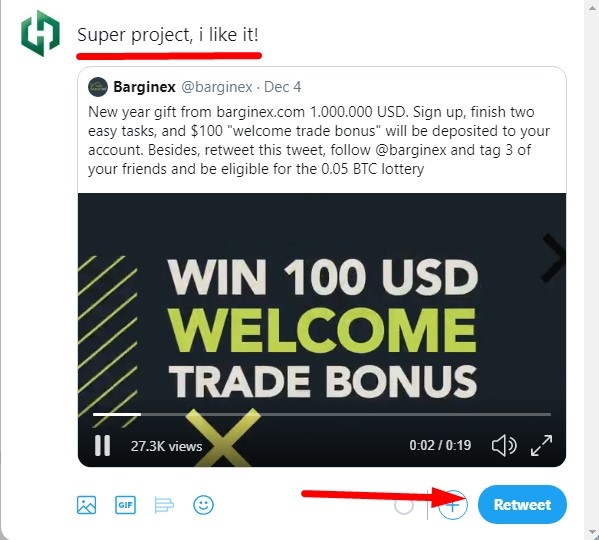Click the green H profile avatar
The height and width of the screenshot is (540, 599).
click(40, 33)
